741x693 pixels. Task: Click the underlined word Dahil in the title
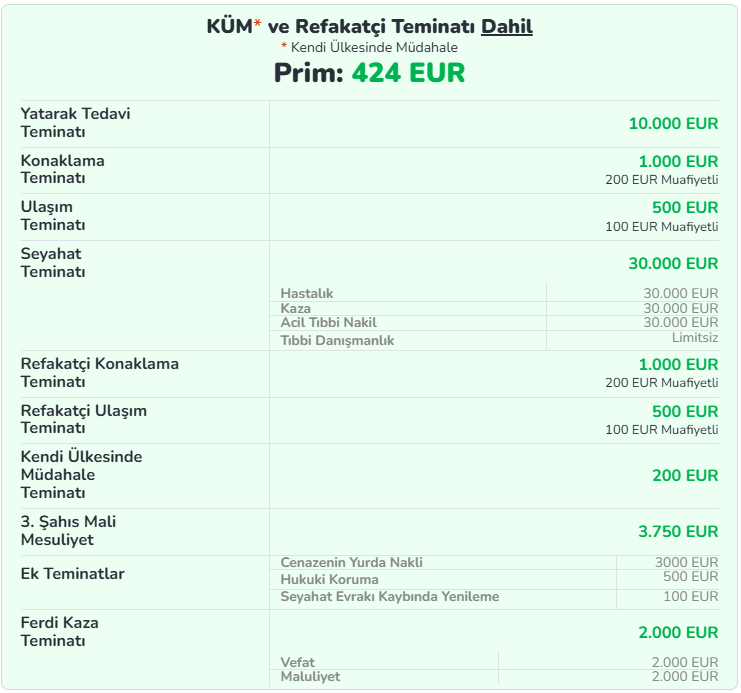(x=506, y=27)
